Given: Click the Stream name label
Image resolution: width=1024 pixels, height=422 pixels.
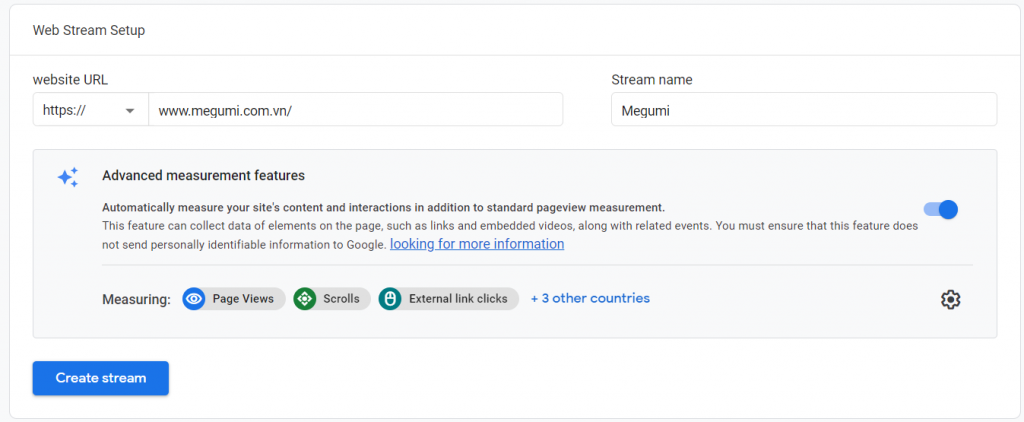Looking at the screenshot, I should tap(652, 80).
